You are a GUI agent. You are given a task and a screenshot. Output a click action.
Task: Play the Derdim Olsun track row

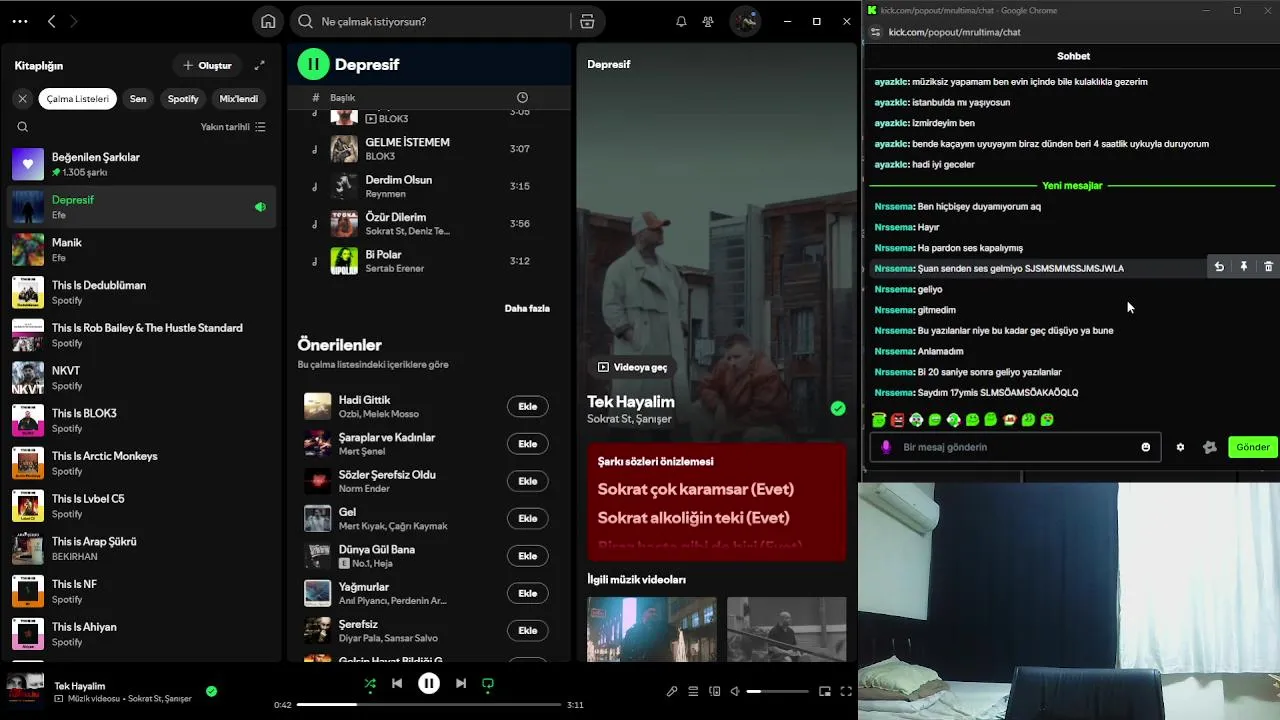point(429,186)
